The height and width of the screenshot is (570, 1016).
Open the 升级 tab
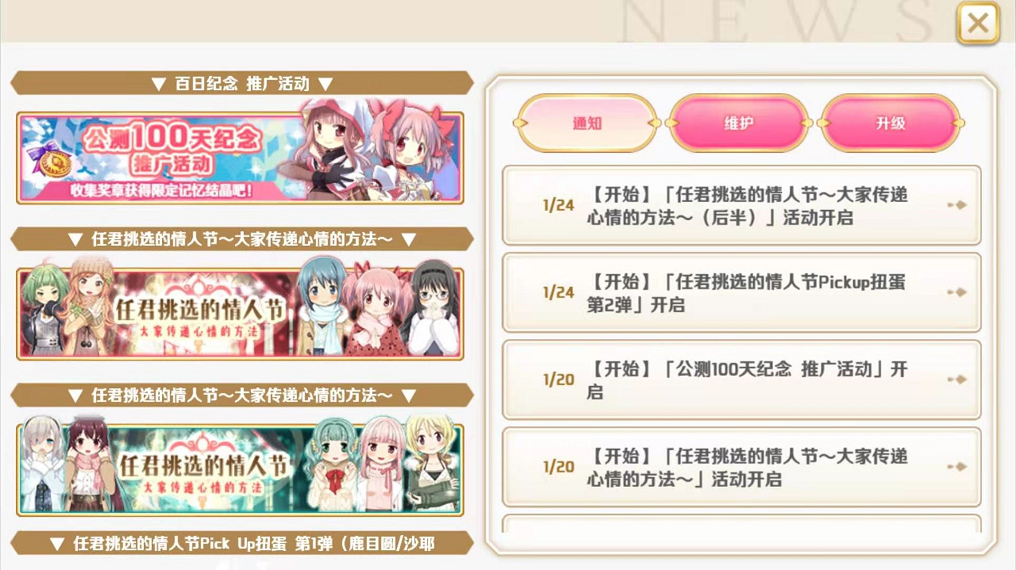pyautogui.click(x=891, y=123)
